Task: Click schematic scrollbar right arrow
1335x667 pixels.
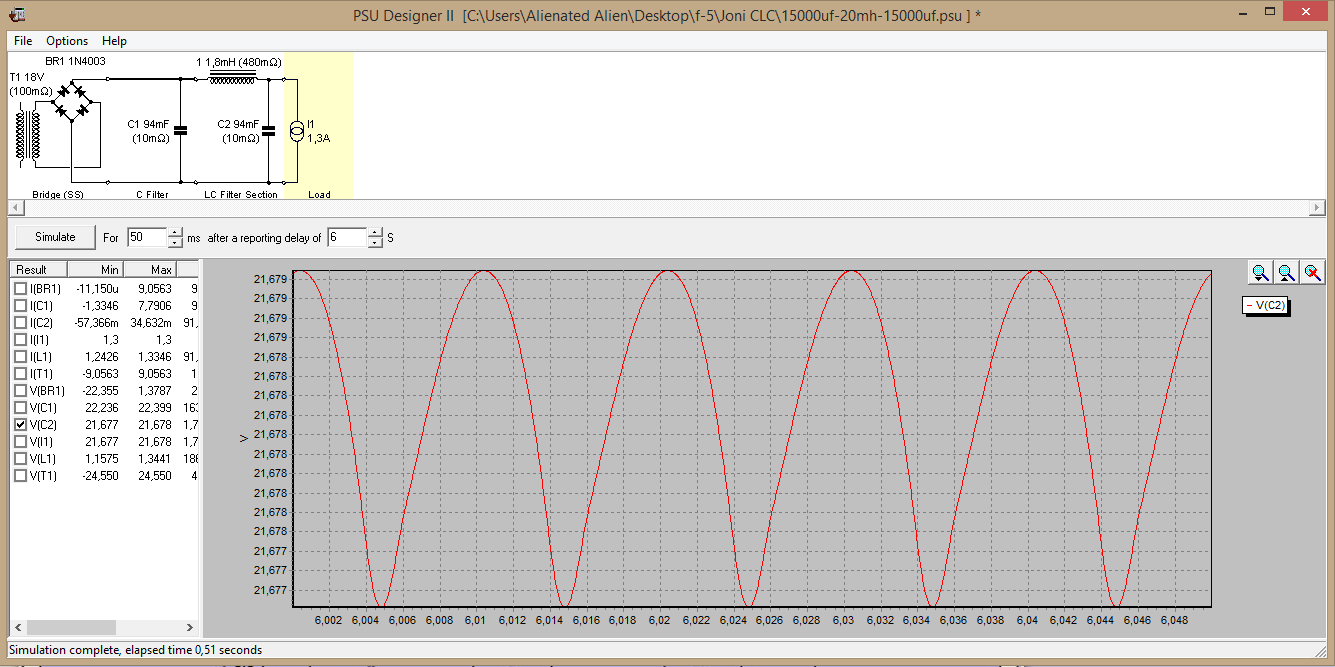Action: click(1318, 207)
